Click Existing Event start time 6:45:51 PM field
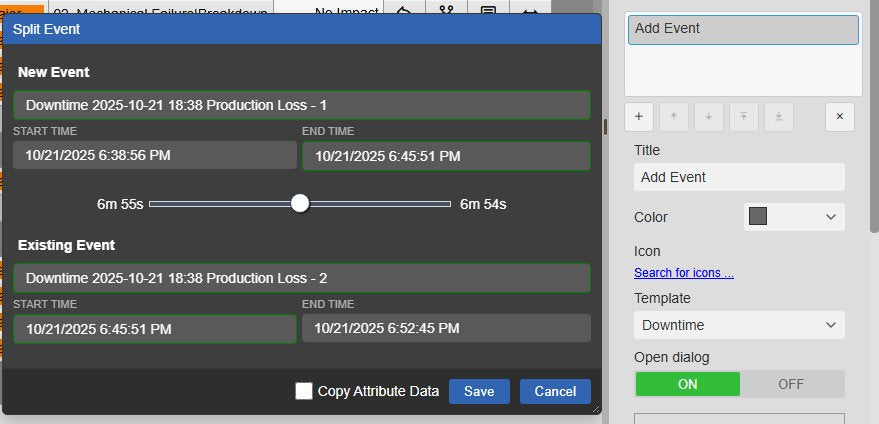Viewport: 879px width, 424px height. click(155, 329)
